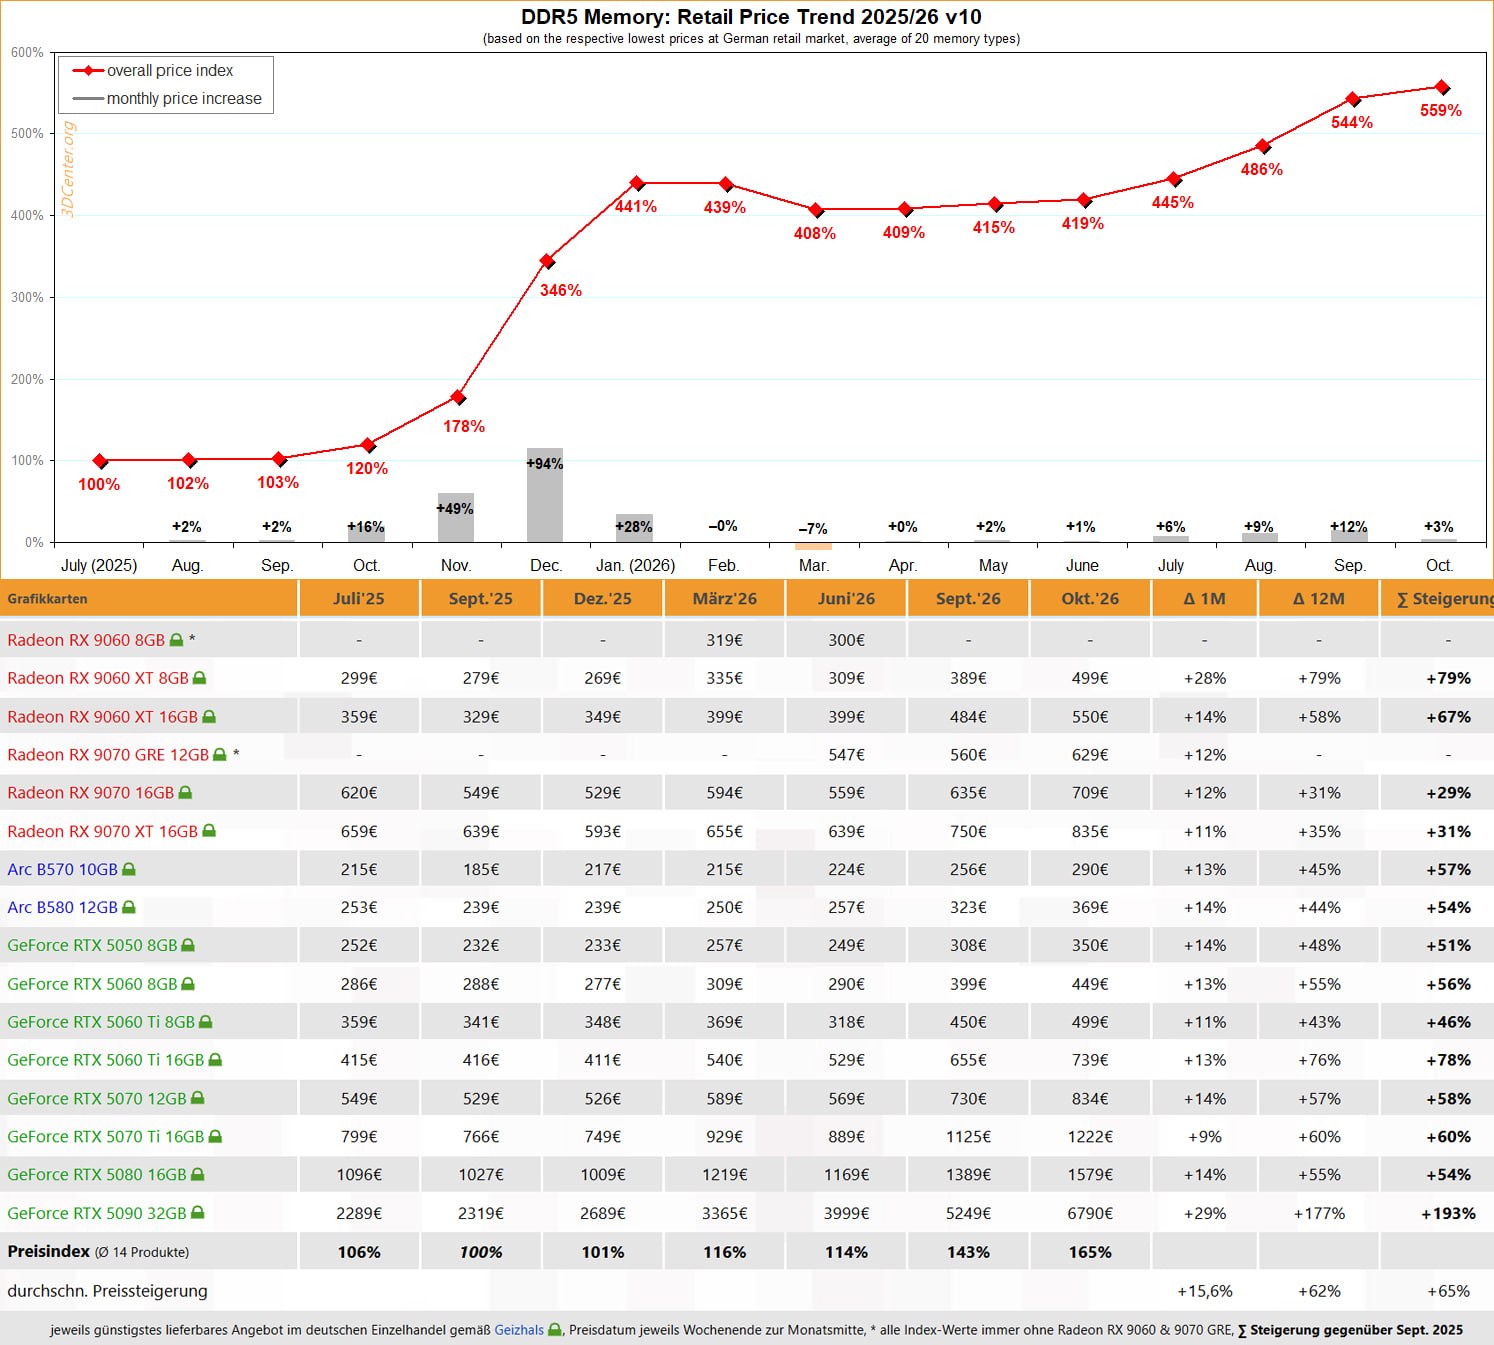Click the lock icon beside GeForce RTX 5060 Ti 8GB
Image resolution: width=1494 pixels, height=1345 pixels.
pos(206,1022)
